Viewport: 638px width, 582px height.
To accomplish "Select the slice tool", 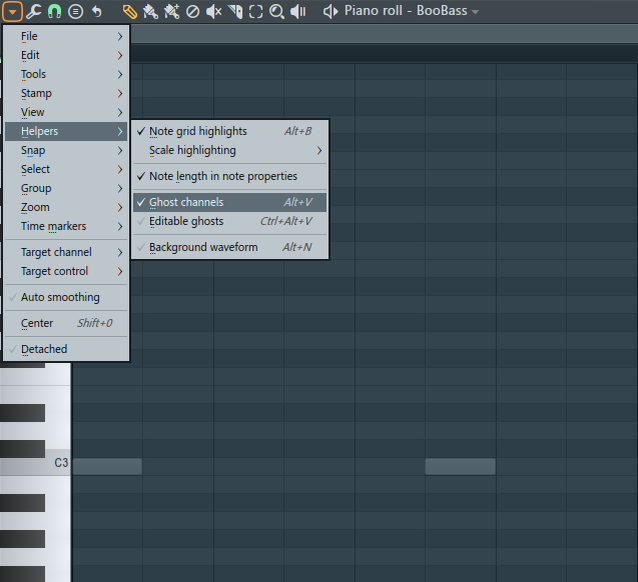I will pyautogui.click(x=235, y=11).
